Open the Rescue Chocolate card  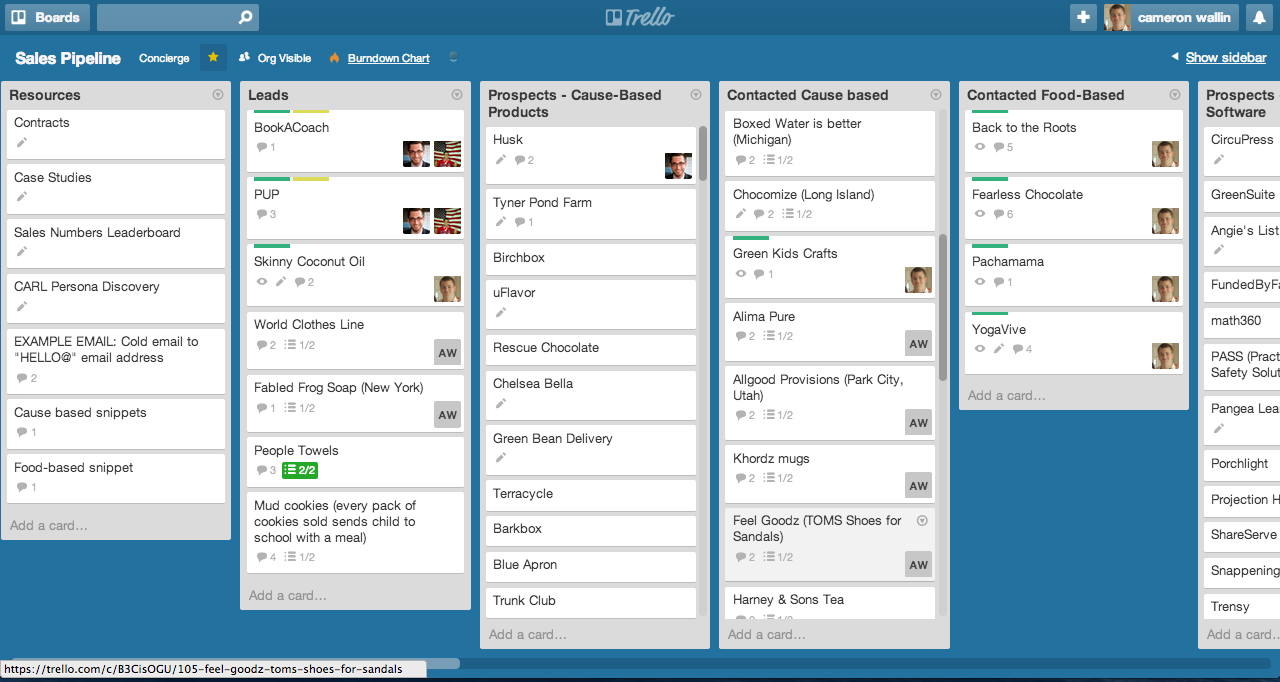tap(591, 348)
